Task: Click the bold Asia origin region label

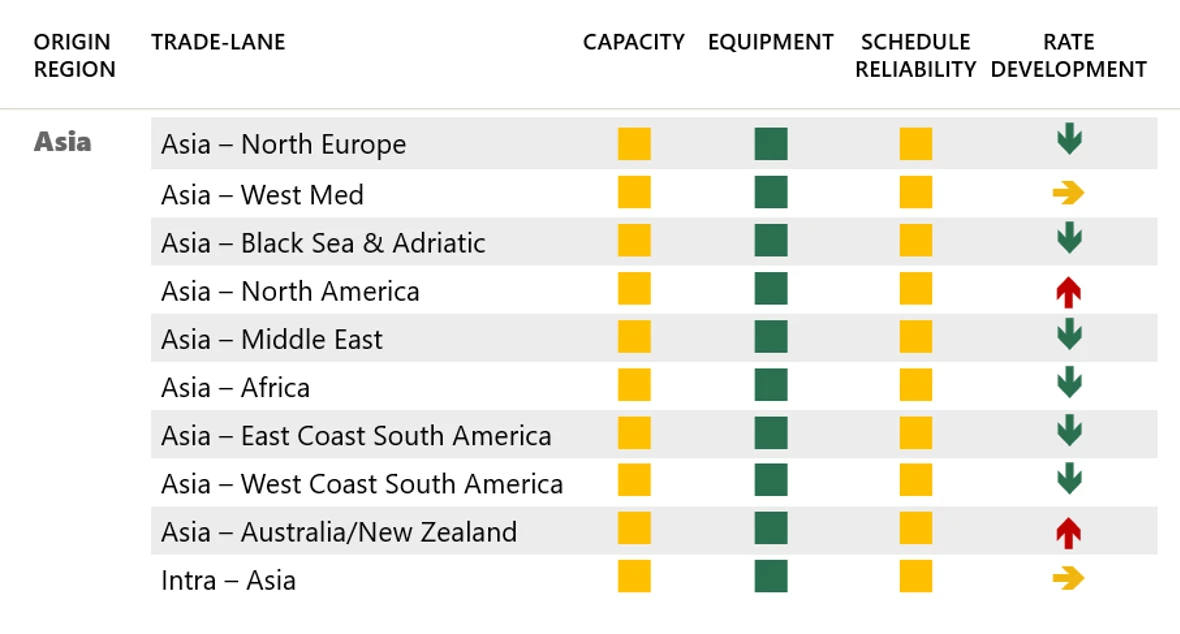Action: (62, 142)
